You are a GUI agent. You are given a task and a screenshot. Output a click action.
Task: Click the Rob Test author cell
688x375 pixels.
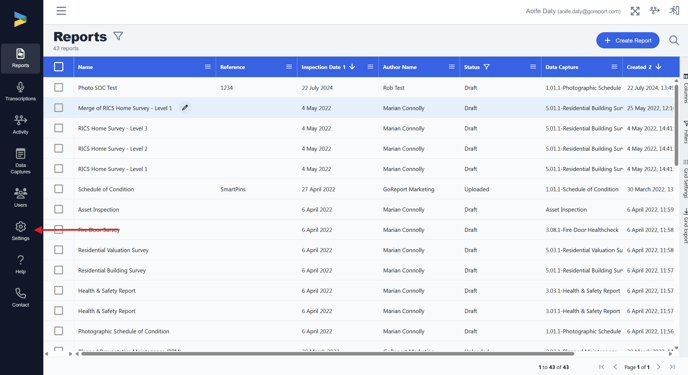pyautogui.click(x=394, y=88)
